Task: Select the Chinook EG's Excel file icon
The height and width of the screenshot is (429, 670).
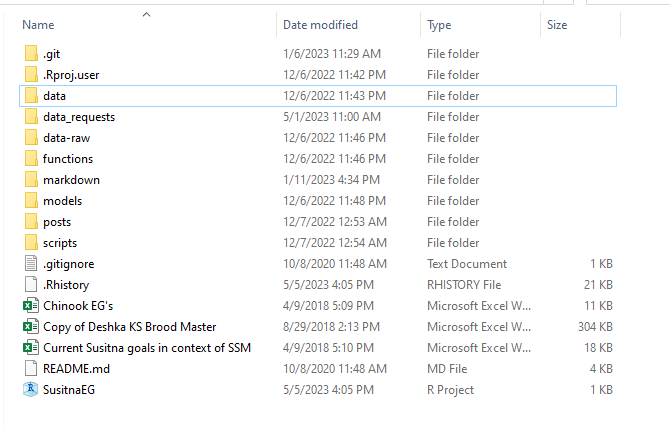Action: tap(31, 306)
